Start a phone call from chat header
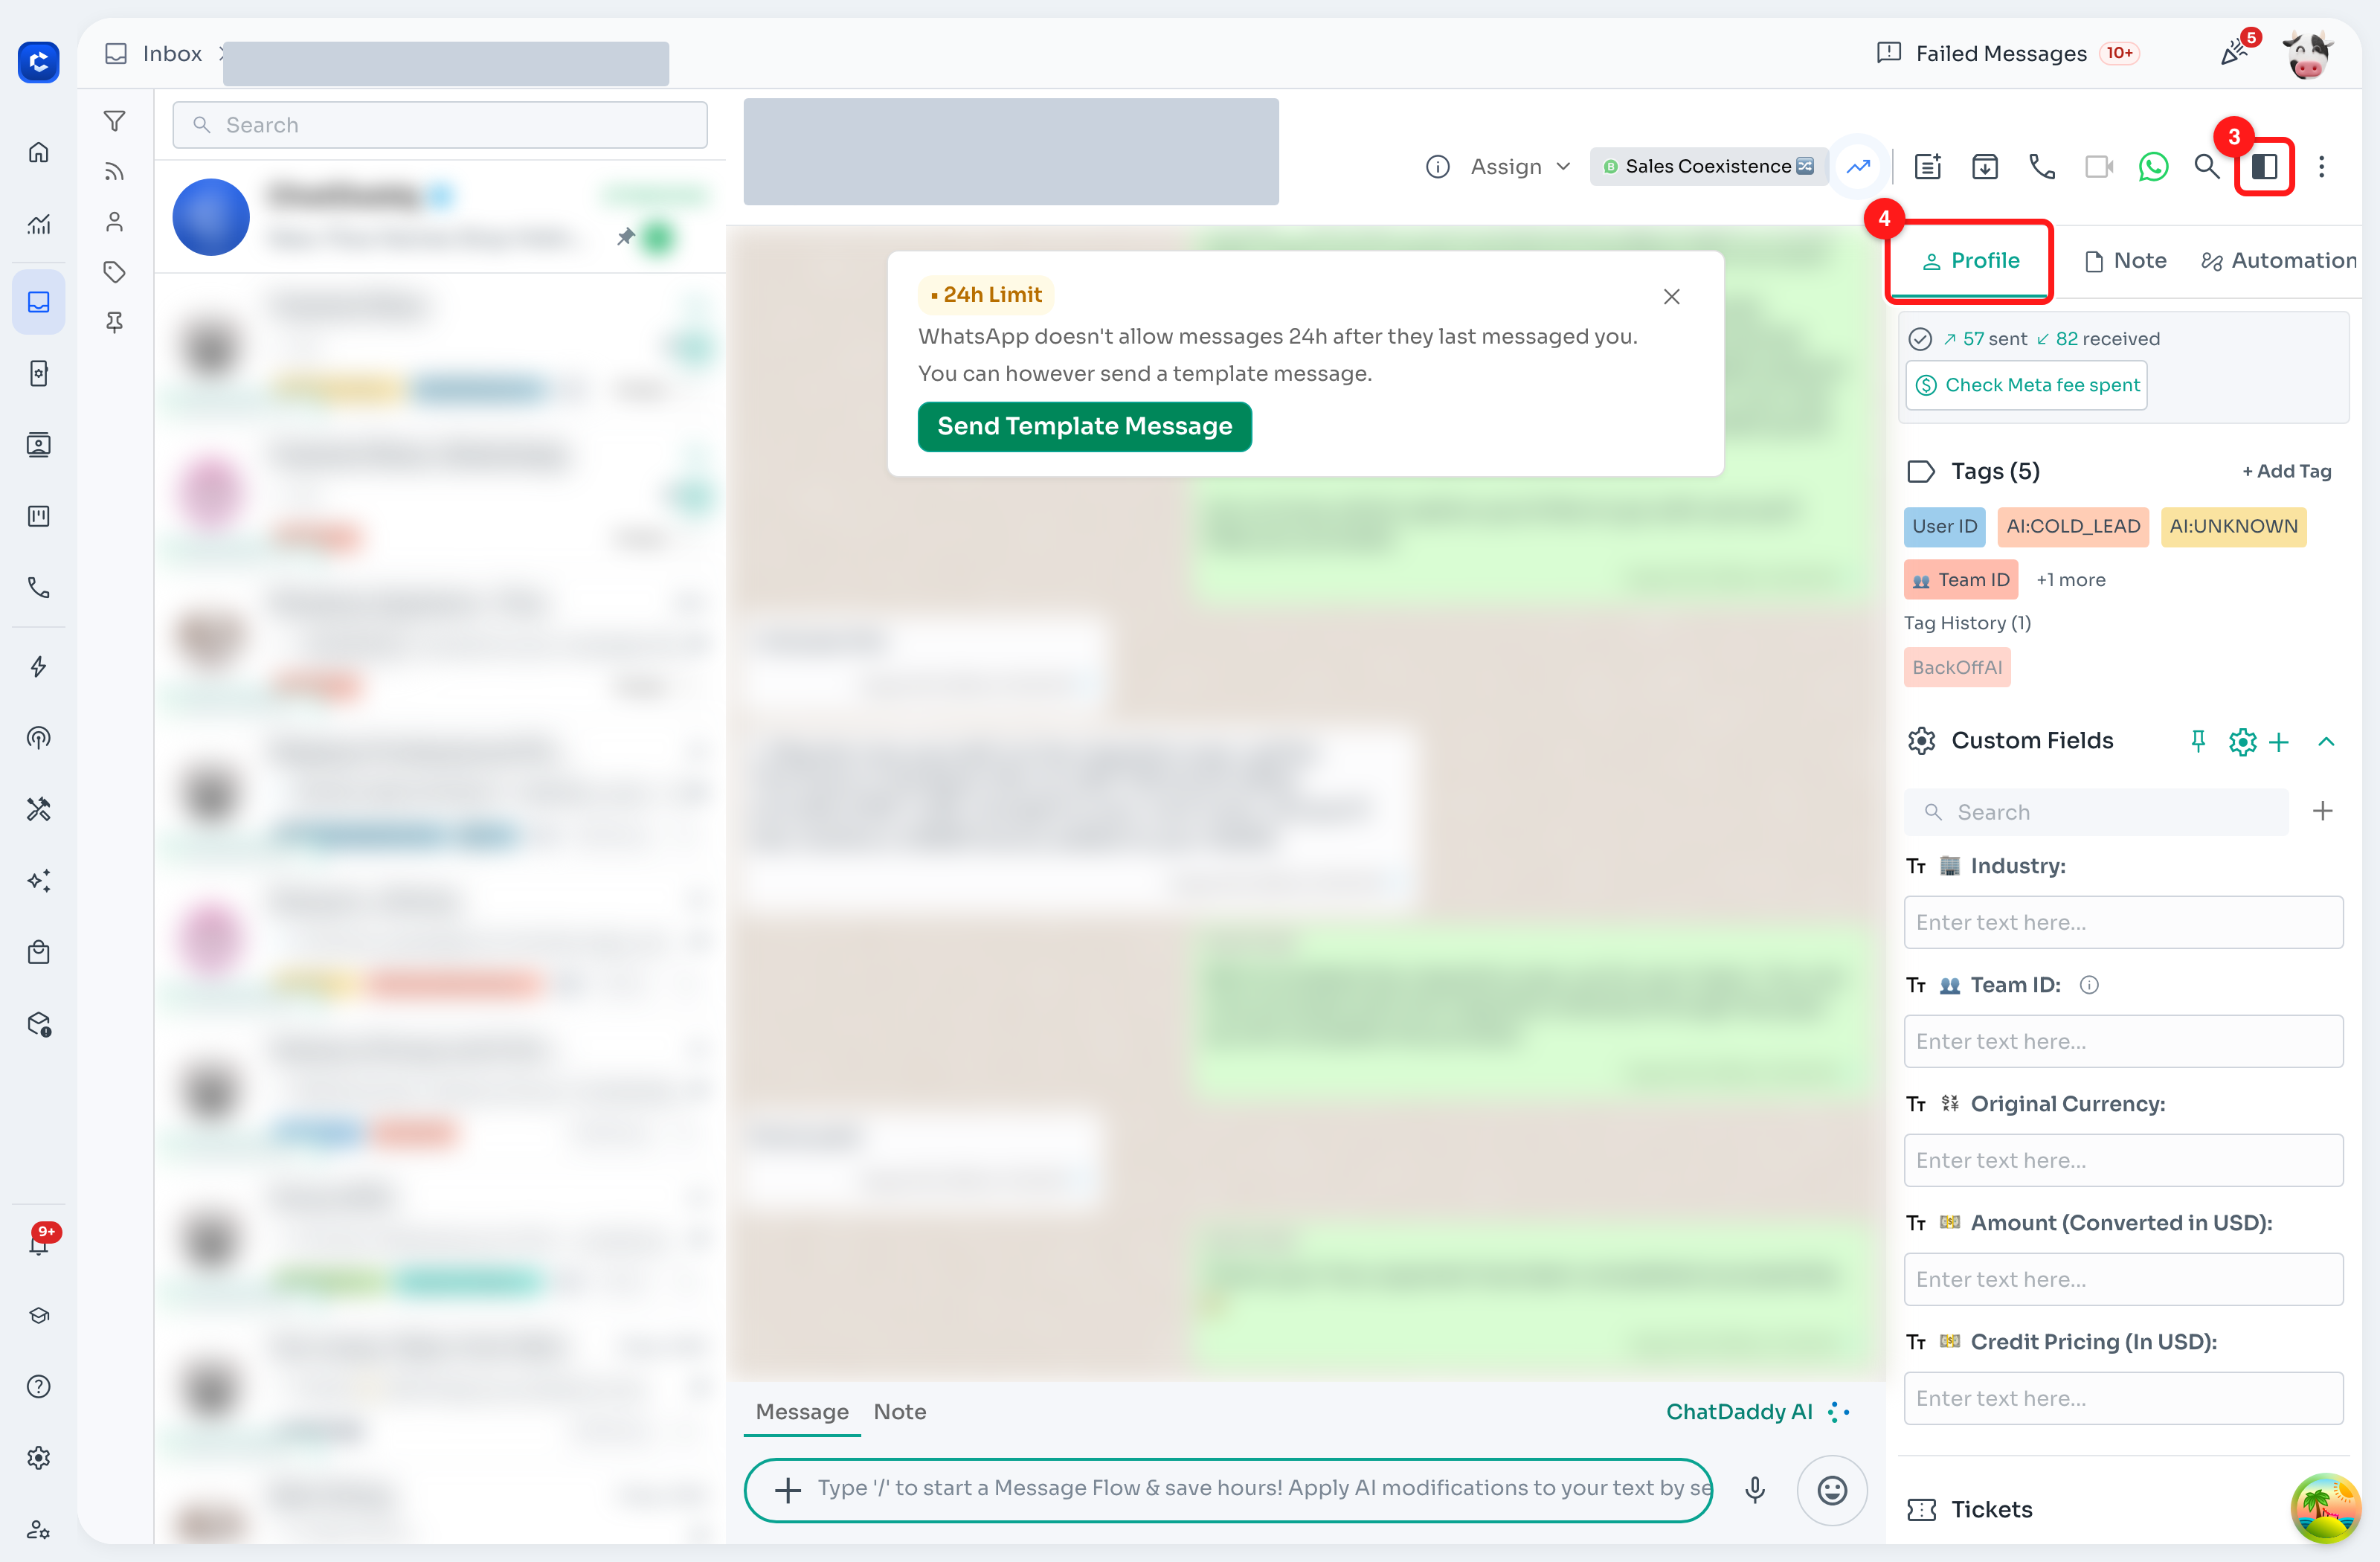The width and height of the screenshot is (2380, 1562). pyautogui.click(x=2041, y=166)
